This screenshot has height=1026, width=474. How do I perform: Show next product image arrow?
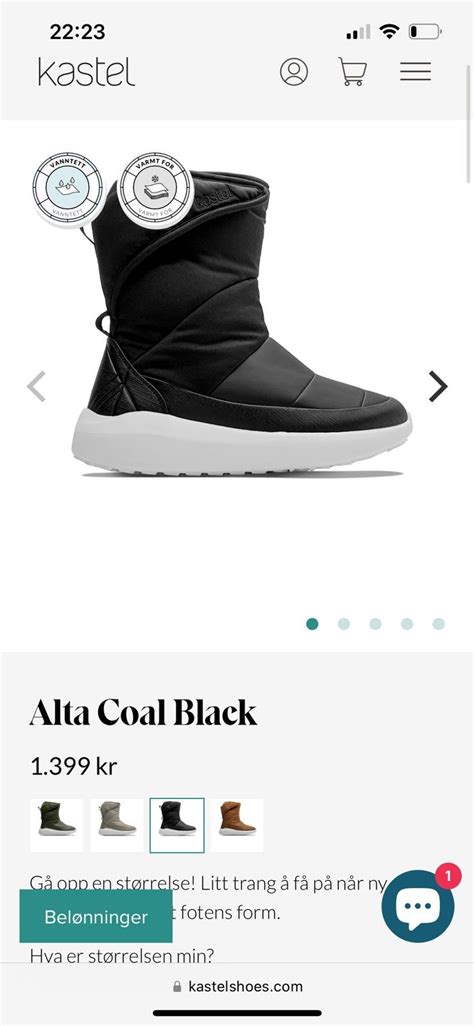(x=437, y=385)
